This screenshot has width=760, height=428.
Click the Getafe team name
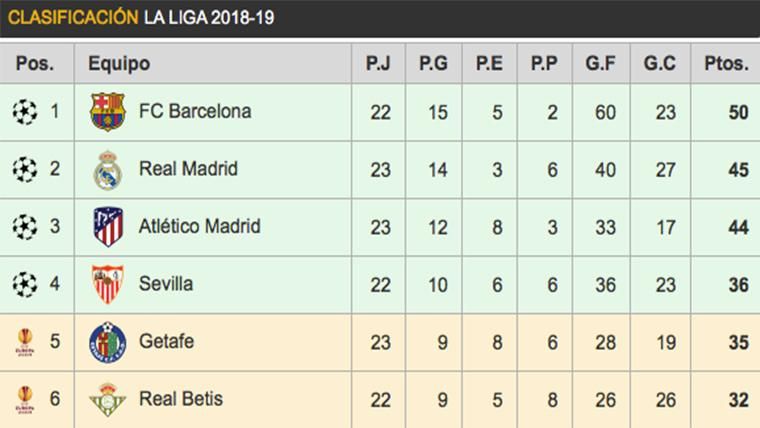[x=167, y=341]
